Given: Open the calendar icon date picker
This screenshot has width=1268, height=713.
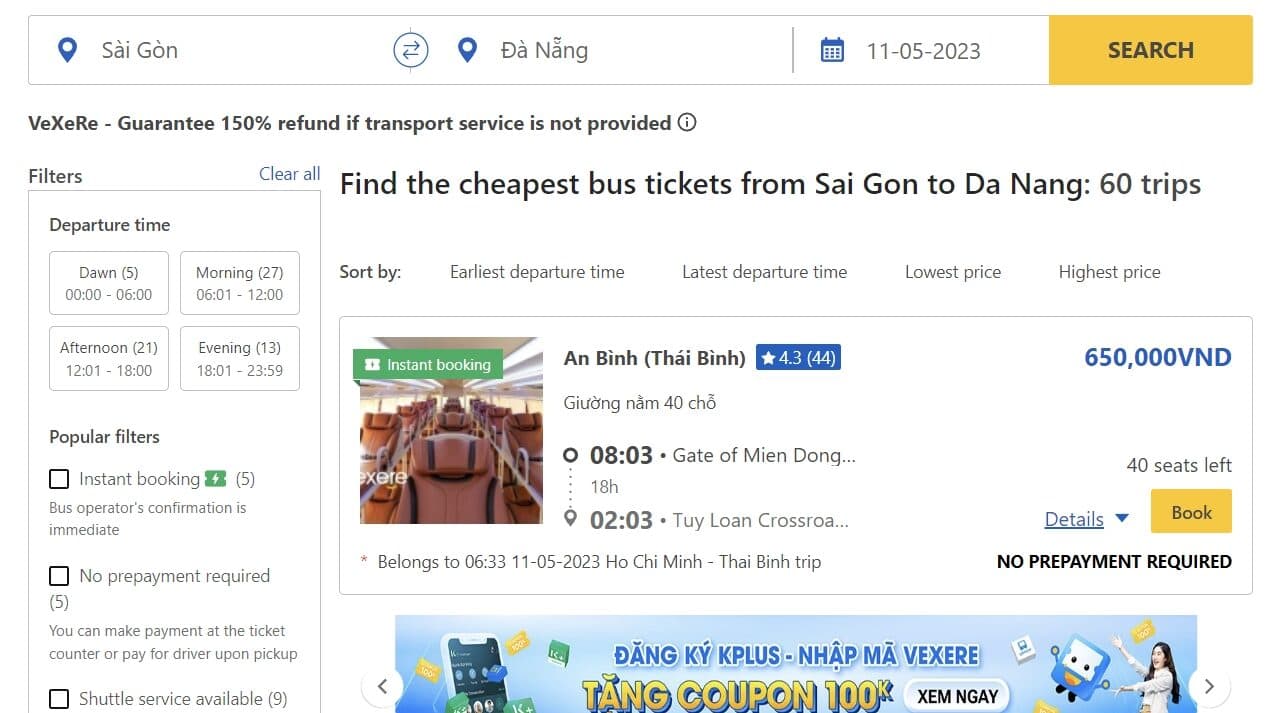Looking at the screenshot, I should [832, 50].
